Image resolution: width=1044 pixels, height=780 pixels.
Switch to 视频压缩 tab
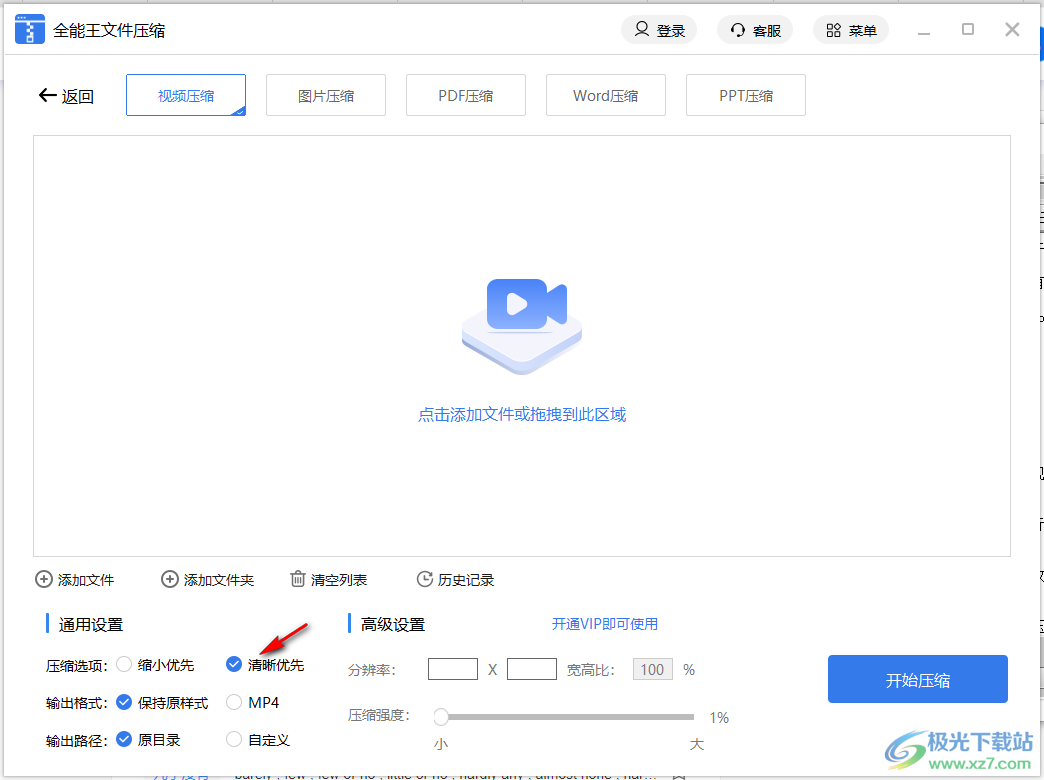click(186, 95)
